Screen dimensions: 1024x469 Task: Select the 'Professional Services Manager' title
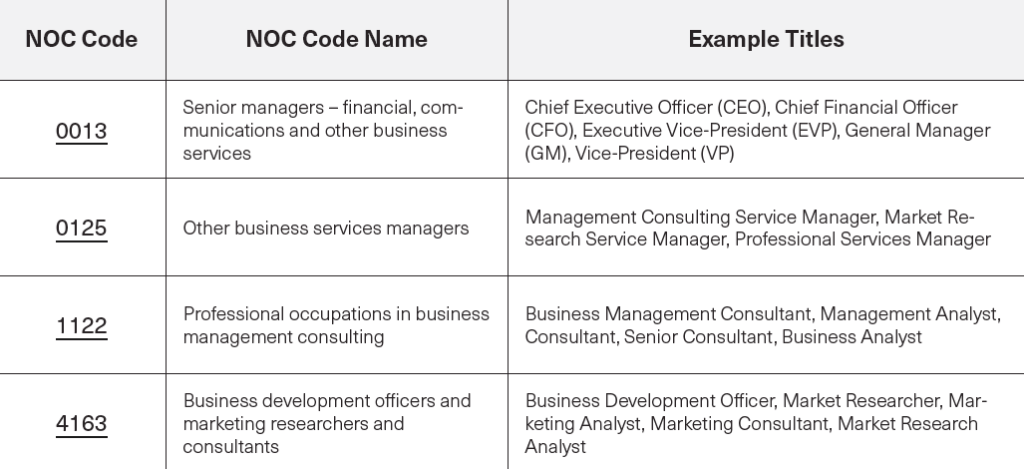(872, 240)
